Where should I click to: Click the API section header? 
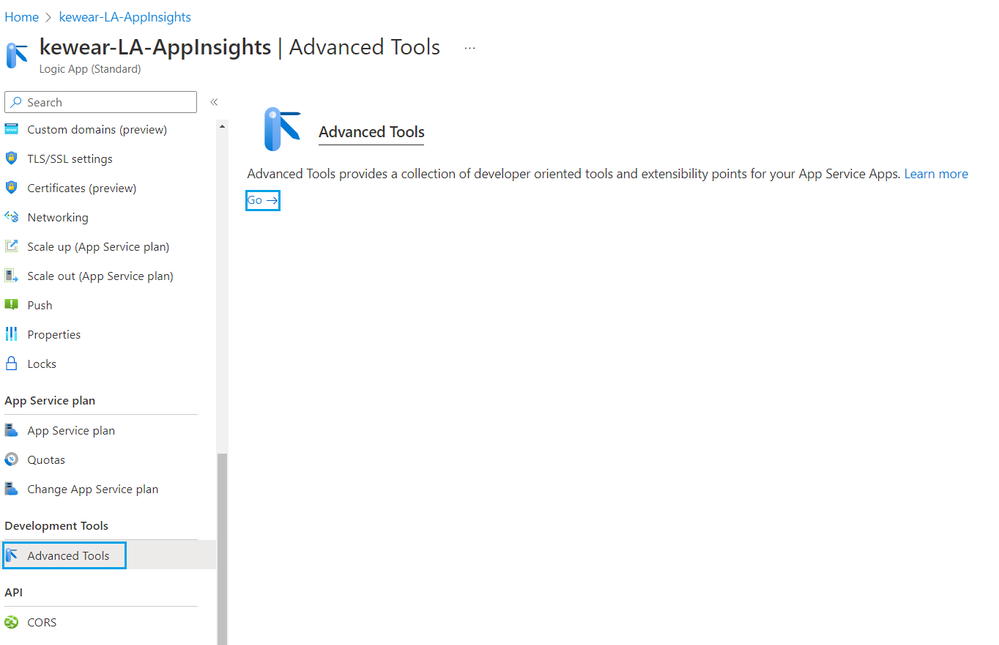(x=13, y=593)
